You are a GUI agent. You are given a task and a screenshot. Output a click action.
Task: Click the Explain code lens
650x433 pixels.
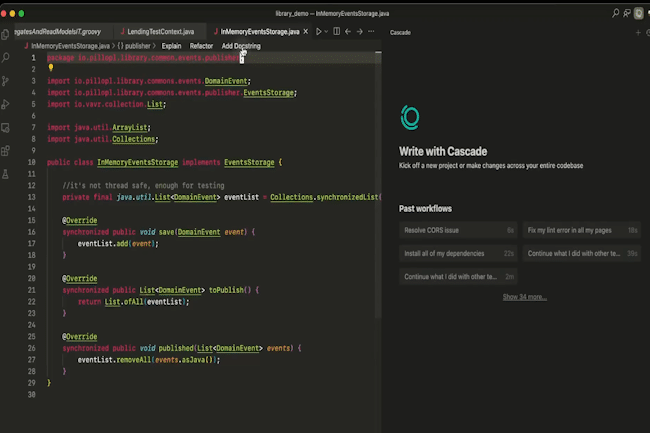click(x=171, y=46)
